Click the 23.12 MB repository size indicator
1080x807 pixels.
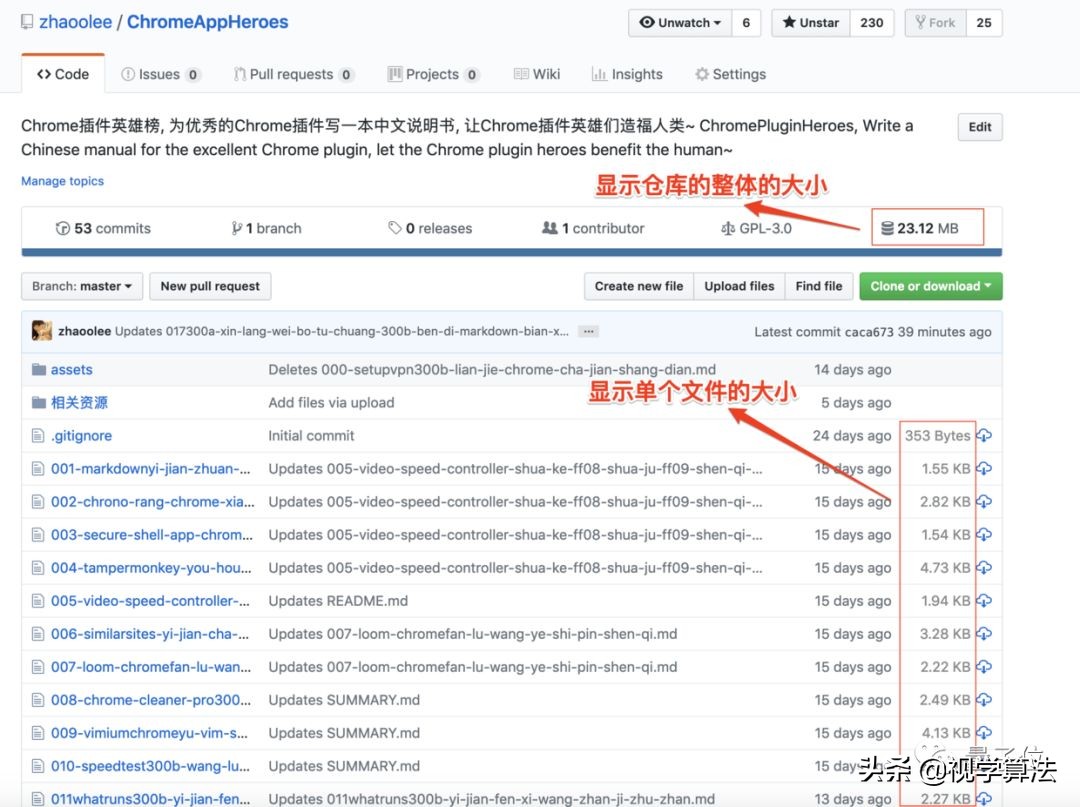pyautogui.click(x=920, y=228)
